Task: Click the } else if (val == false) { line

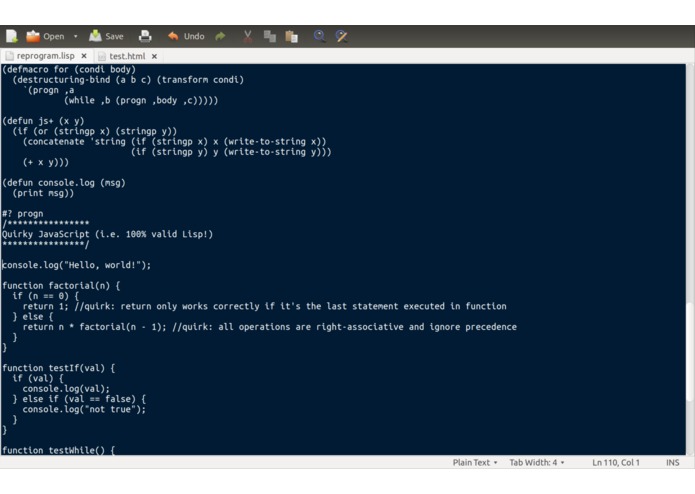Action: pos(79,399)
